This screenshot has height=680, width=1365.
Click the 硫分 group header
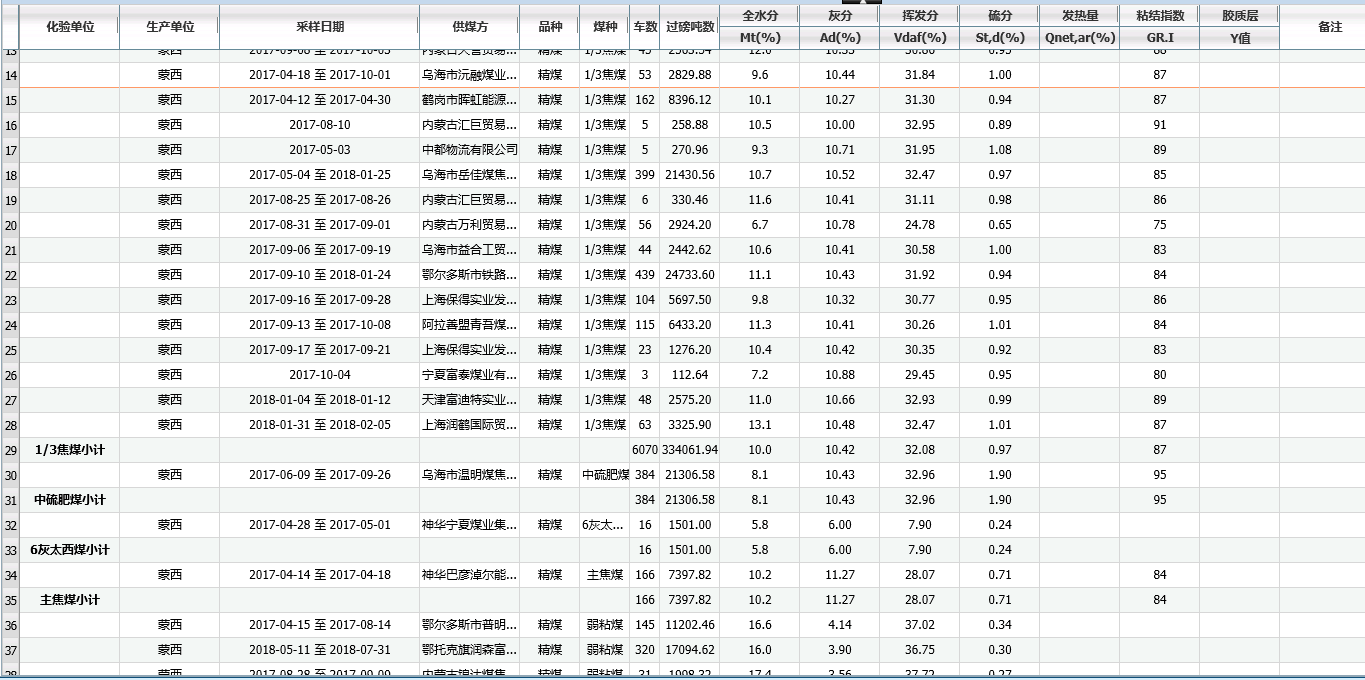[x=999, y=16]
